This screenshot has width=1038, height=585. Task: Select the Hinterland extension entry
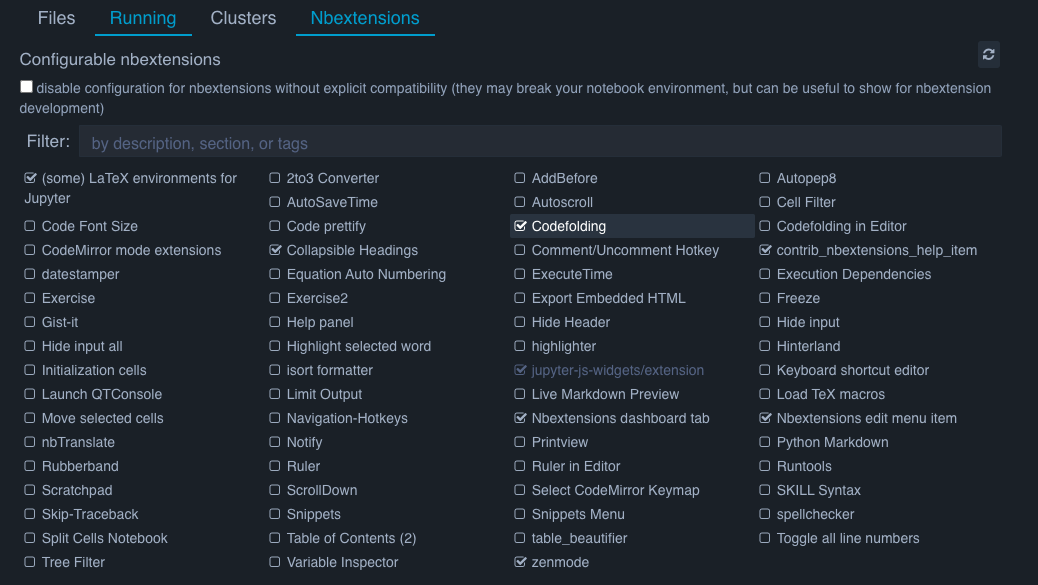pos(808,346)
